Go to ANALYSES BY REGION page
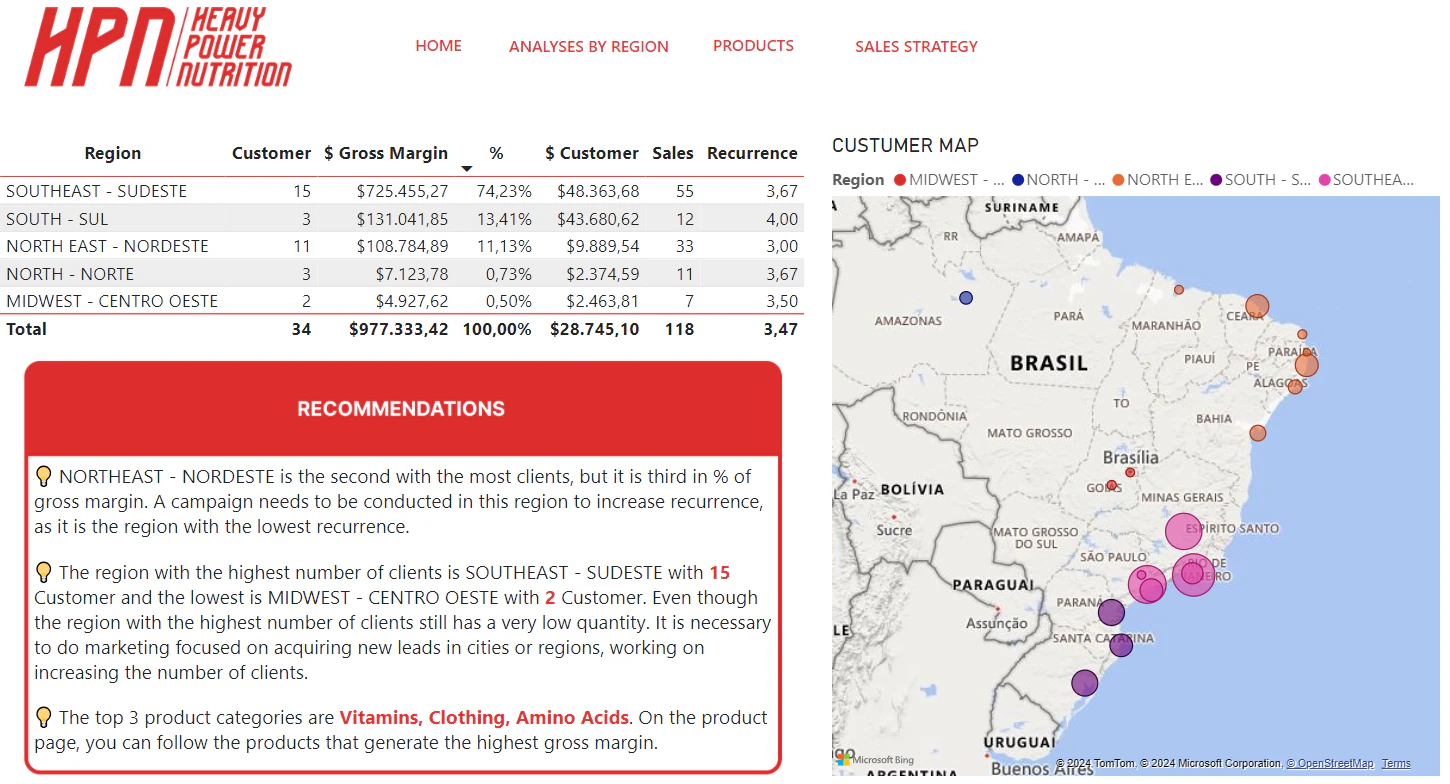1450x784 pixels. point(589,46)
